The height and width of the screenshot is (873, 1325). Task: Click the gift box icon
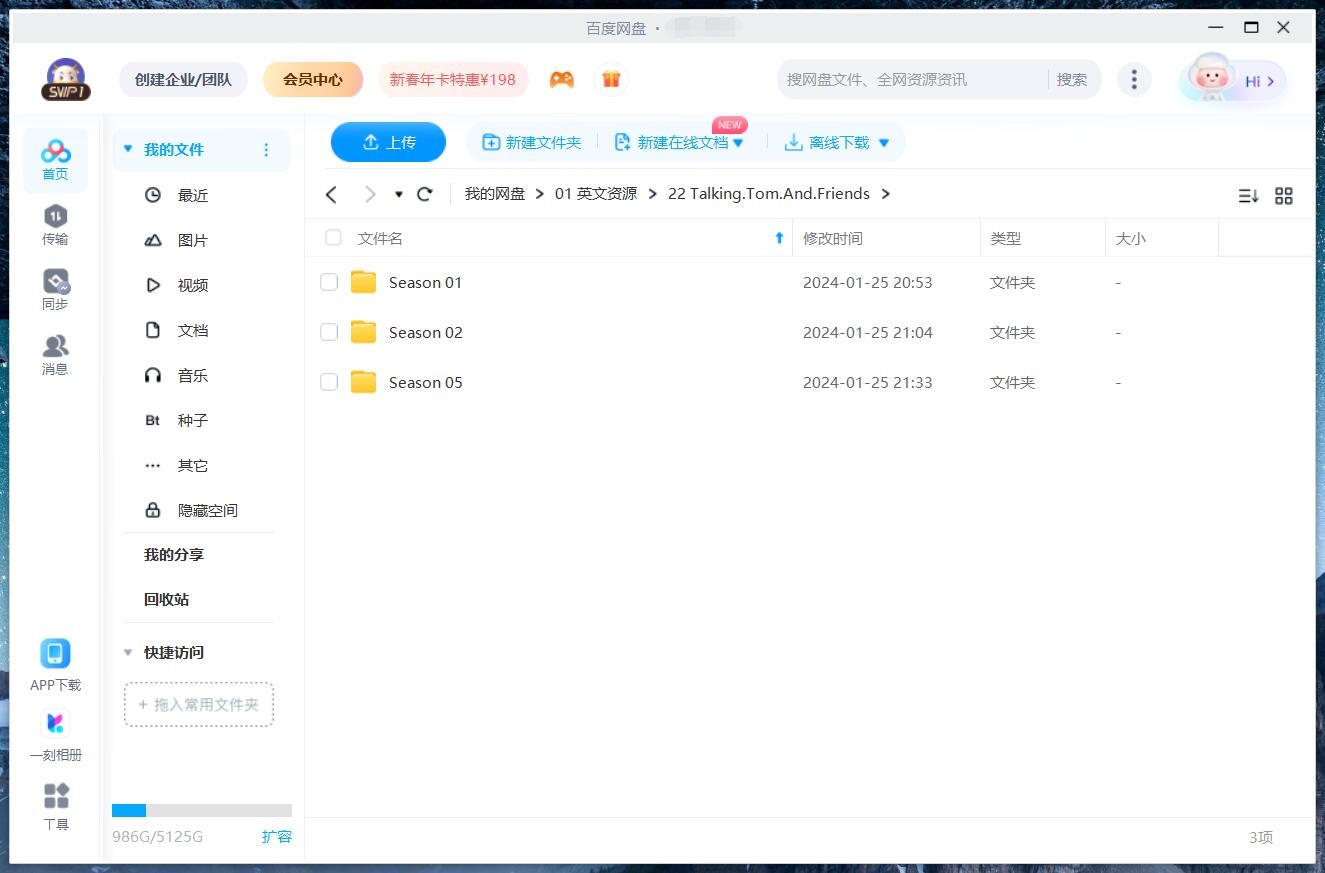click(x=611, y=79)
